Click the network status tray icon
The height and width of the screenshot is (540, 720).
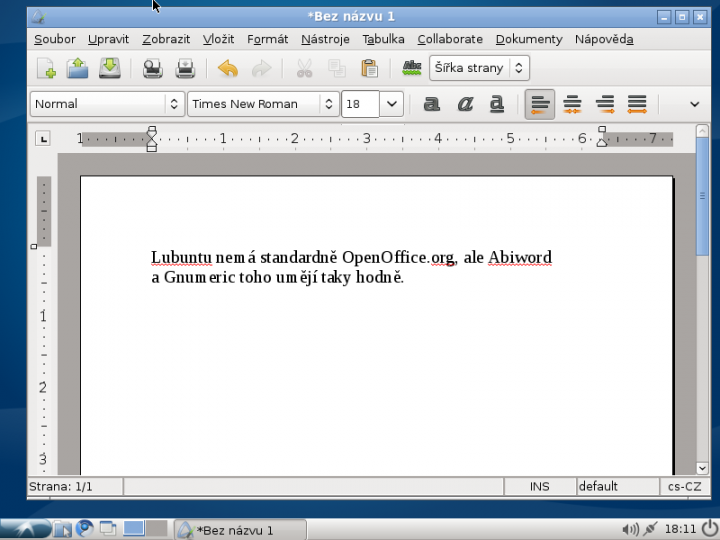pos(650,529)
